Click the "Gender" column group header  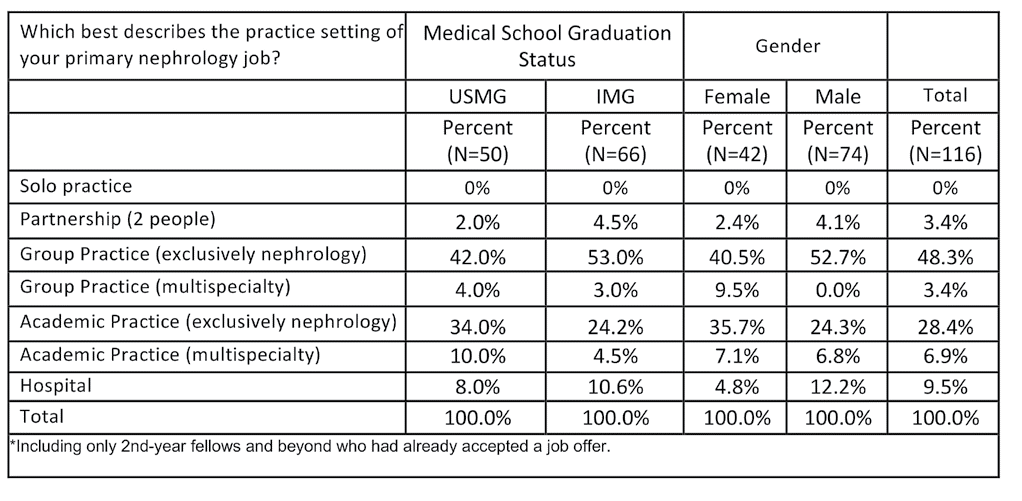point(787,46)
